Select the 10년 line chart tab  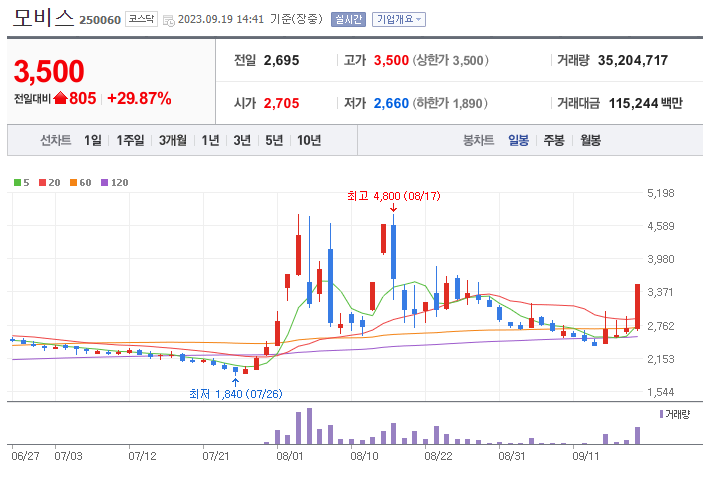pyautogui.click(x=309, y=140)
